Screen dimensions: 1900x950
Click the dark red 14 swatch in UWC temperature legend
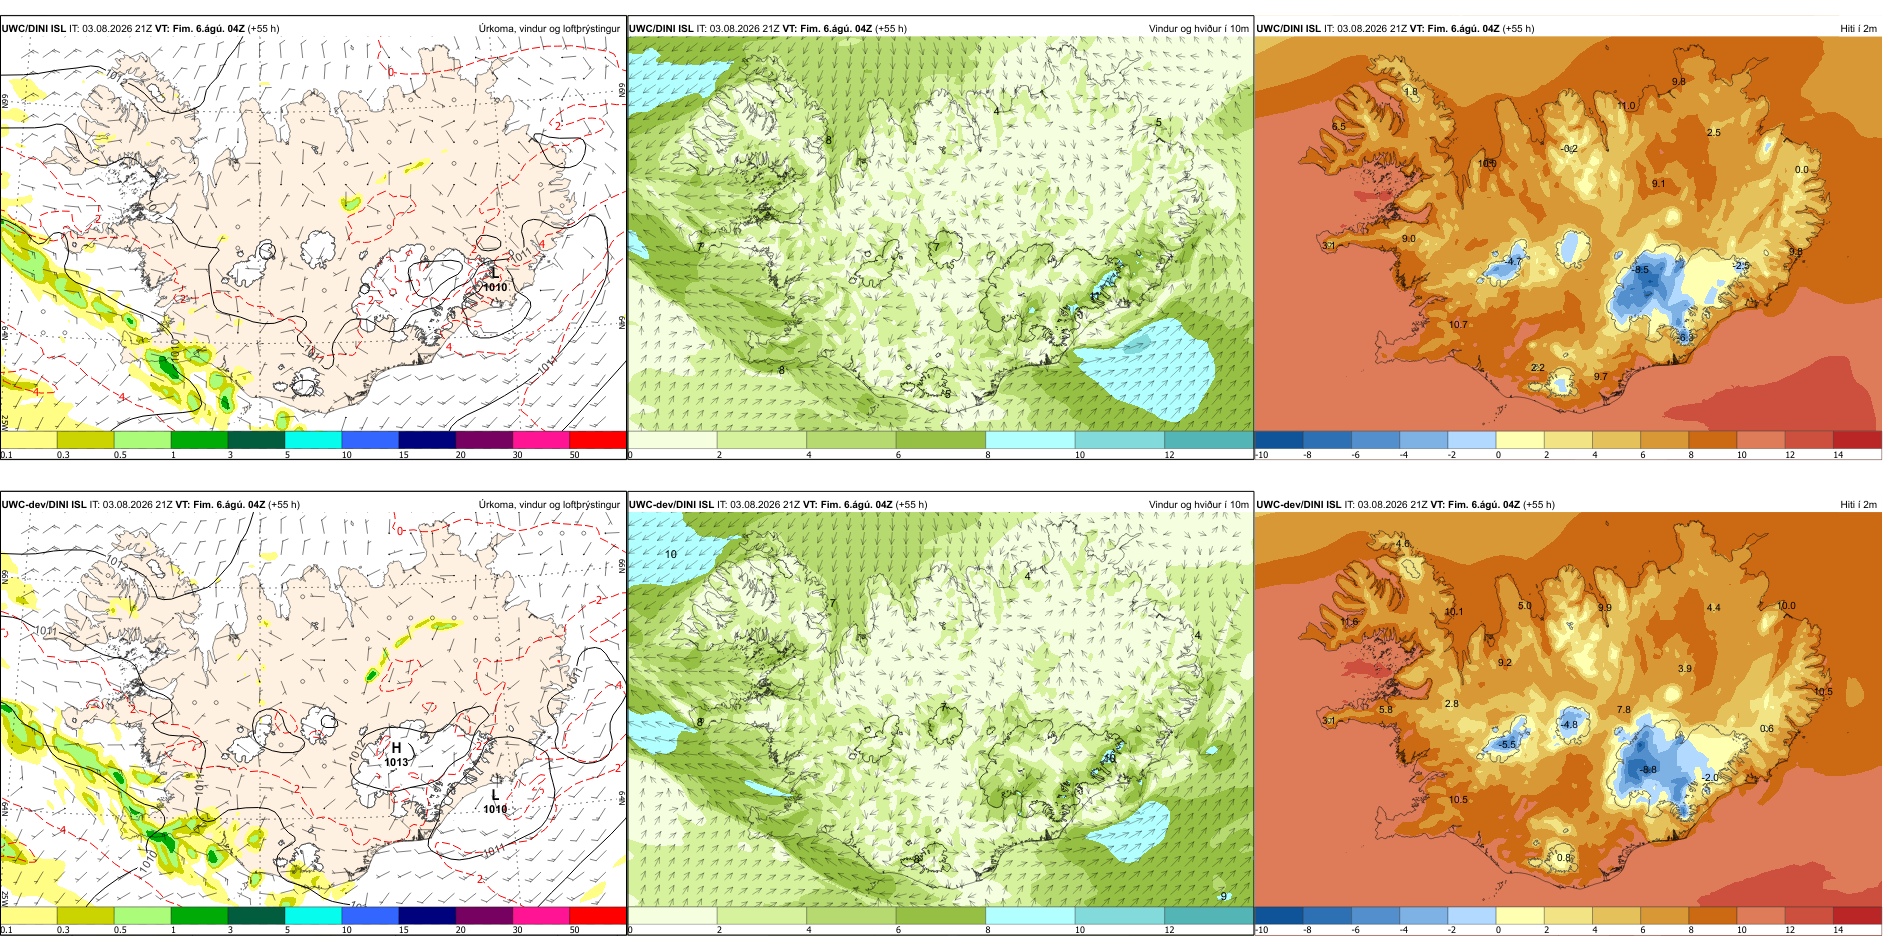tap(1857, 439)
